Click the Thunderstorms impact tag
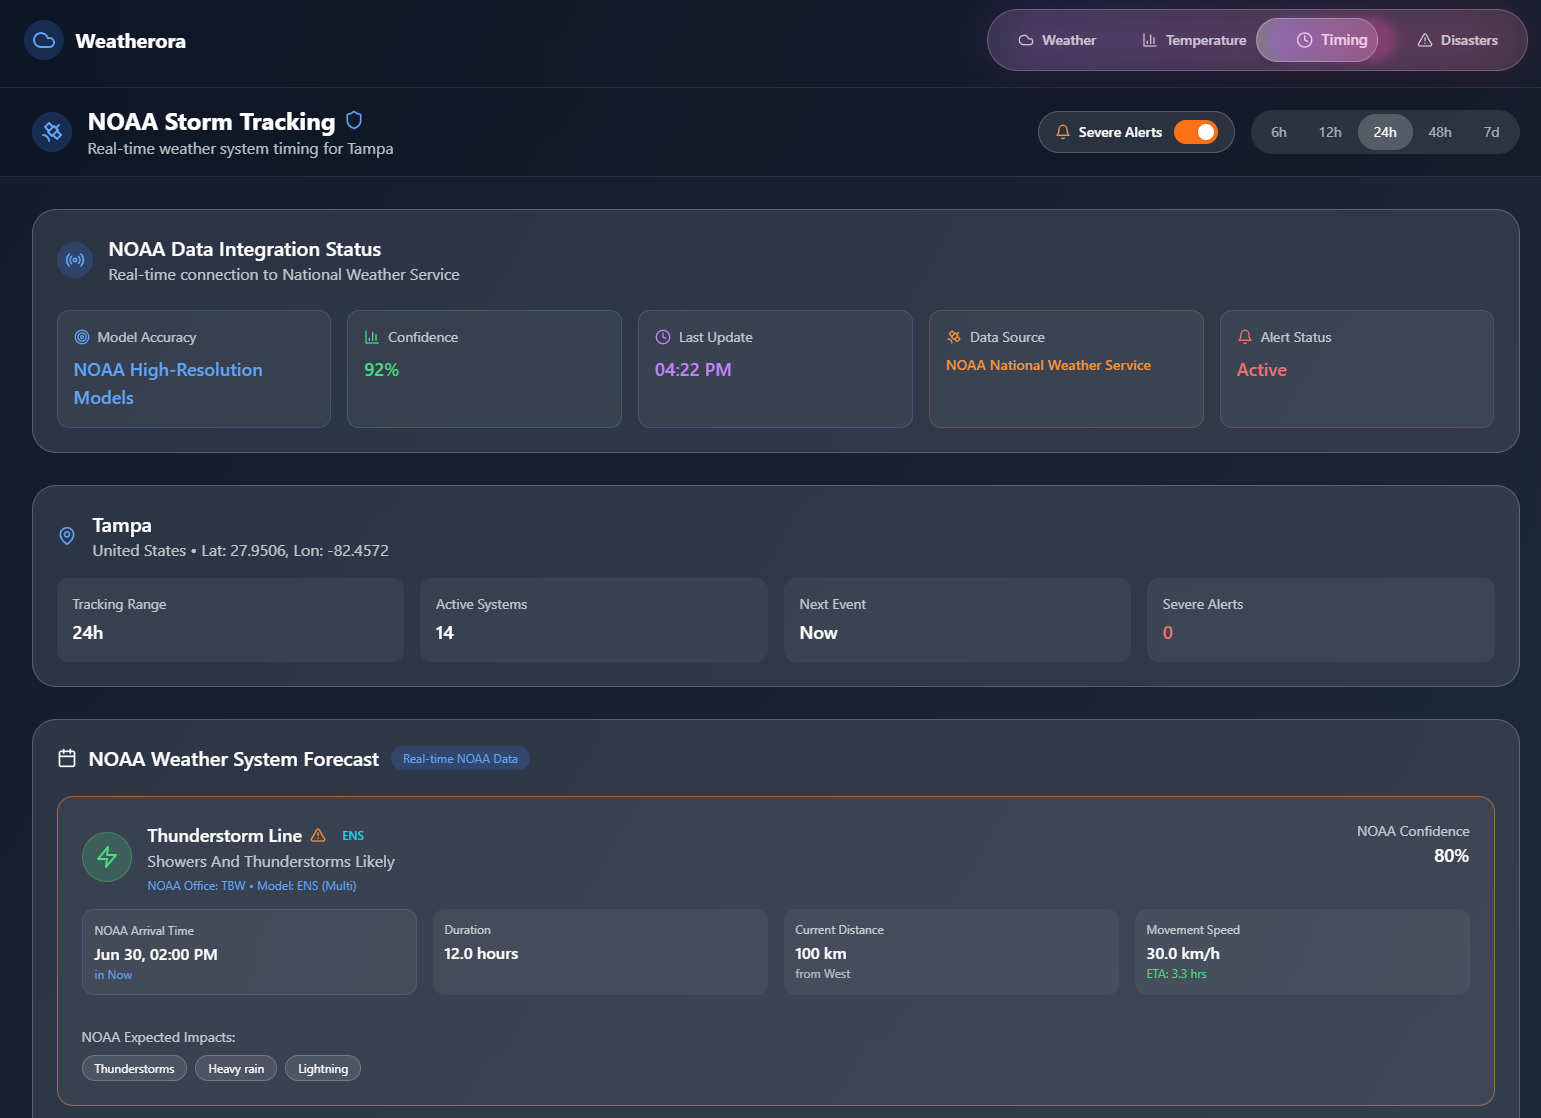This screenshot has height=1118, width=1541. [x=134, y=1068]
